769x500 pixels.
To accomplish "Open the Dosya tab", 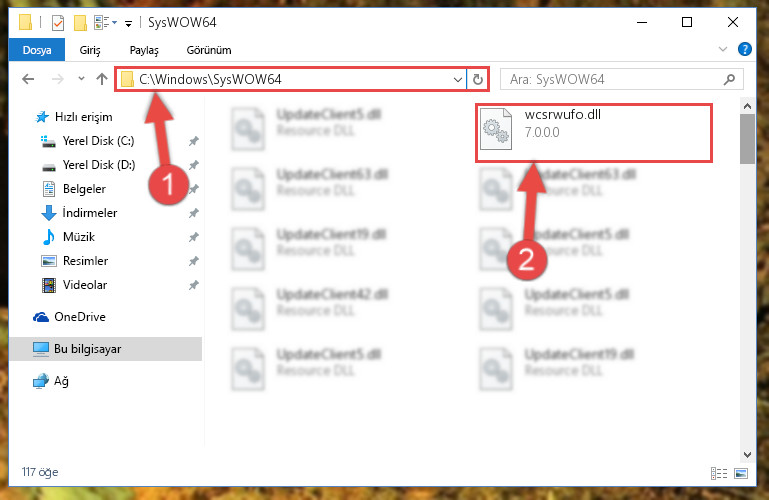I will point(37,50).
